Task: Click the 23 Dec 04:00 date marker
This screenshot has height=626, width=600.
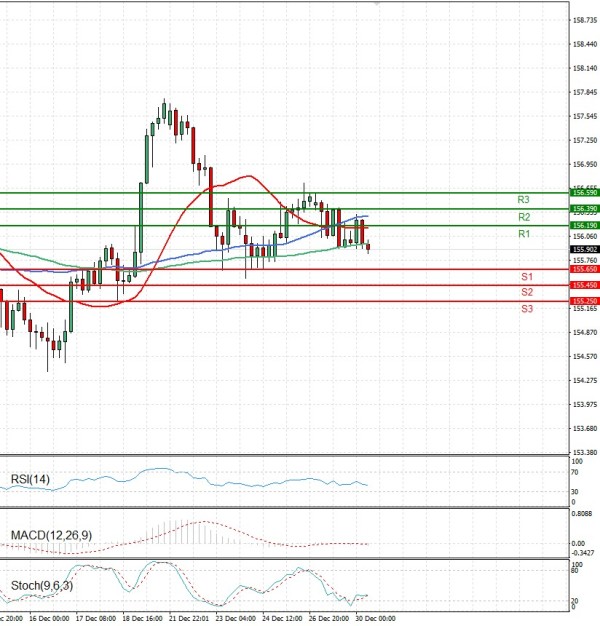Action: (234, 618)
